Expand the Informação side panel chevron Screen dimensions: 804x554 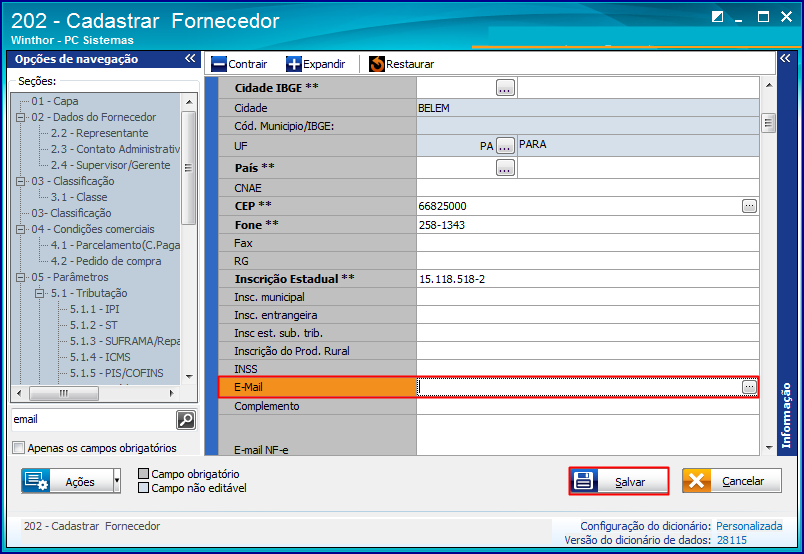785,58
